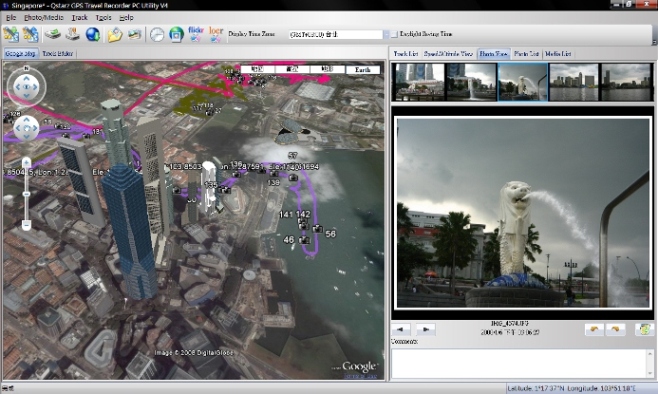The image size is (658, 394).
Task: Click the map zoom slider handle
Action: 26,194
